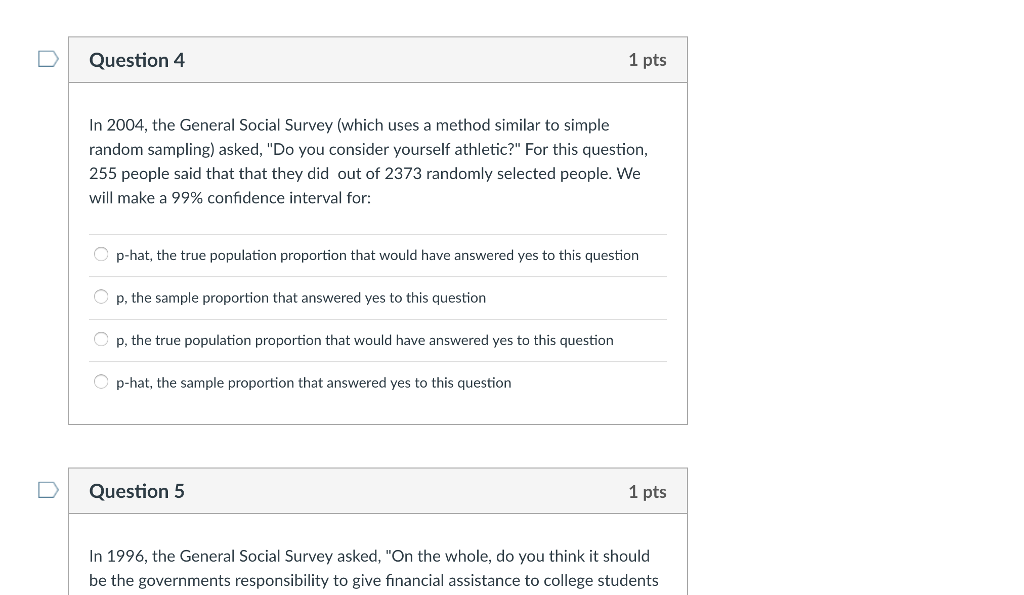The width and height of the screenshot is (1024, 595).
Task: Select the first p-hat answer option
Action: [x=101, y=254]
